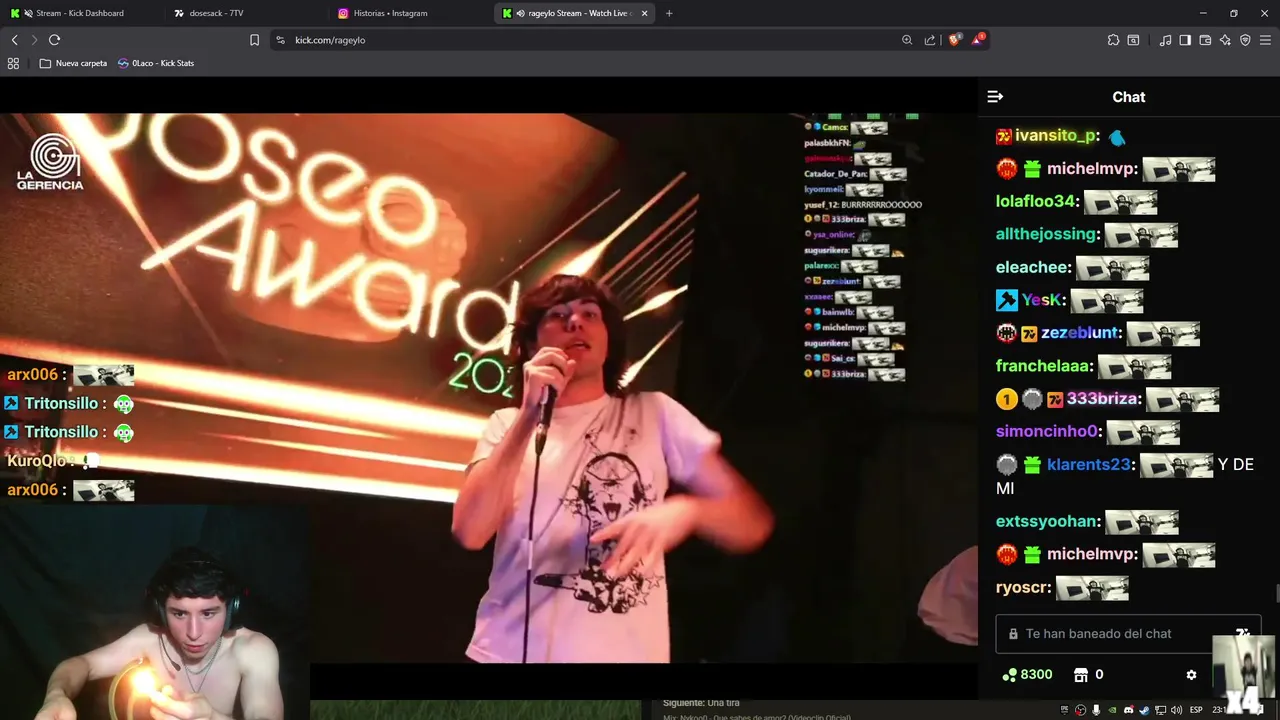Open Leo AI sparkle icon
This screenshot has width=1280, height=720.
tap(1225, 40)
